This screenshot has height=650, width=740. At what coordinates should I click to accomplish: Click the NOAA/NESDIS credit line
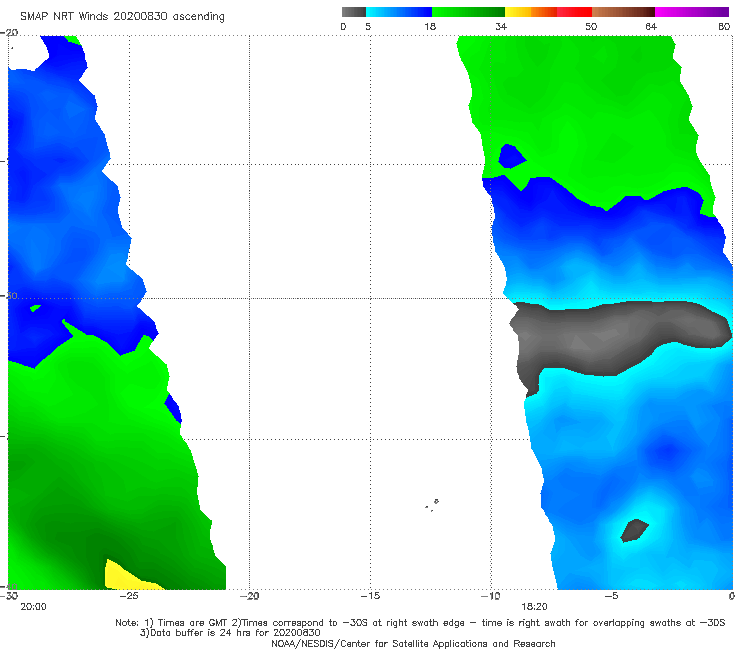tap(413, 644)
